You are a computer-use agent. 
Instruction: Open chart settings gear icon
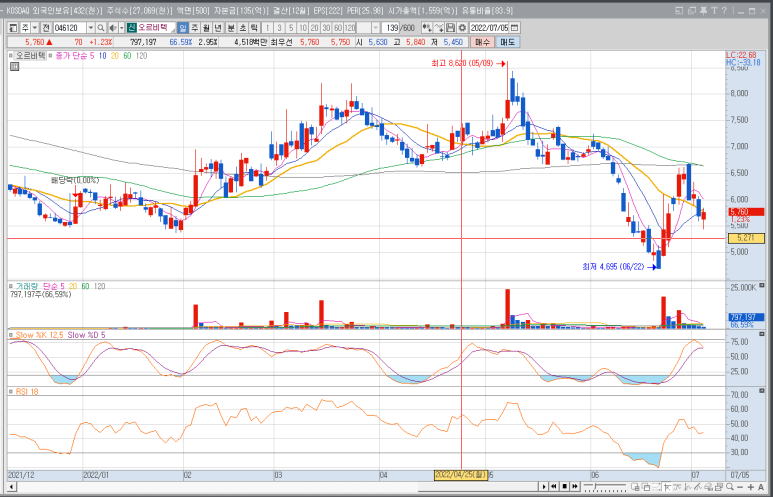point(462,28)
